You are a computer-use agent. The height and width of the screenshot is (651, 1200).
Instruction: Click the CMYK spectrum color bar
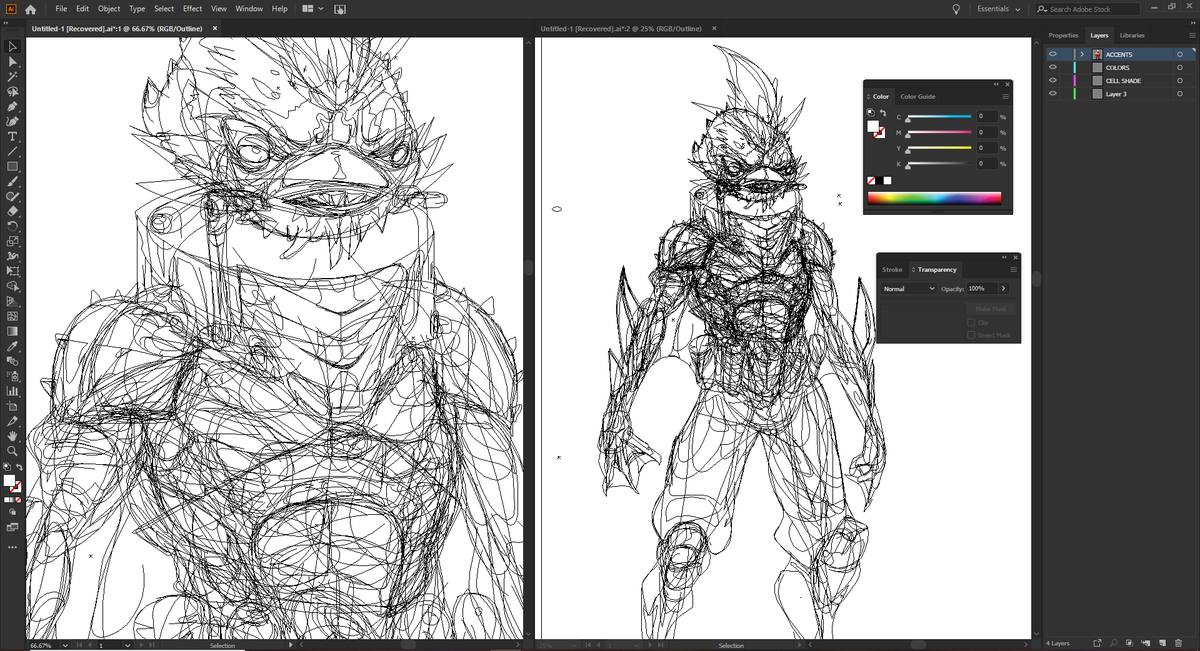coord(934,198)
